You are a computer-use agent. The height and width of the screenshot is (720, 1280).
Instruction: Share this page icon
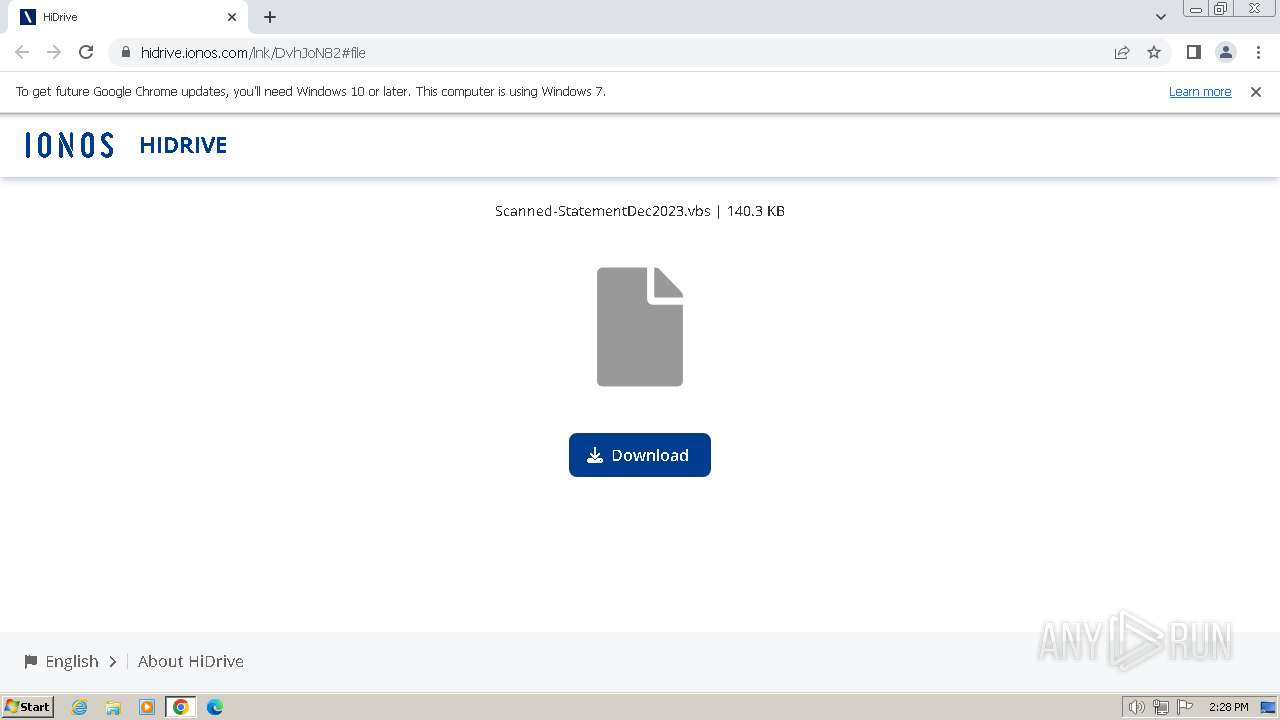pyautogui.click(x=1122, y=52)
